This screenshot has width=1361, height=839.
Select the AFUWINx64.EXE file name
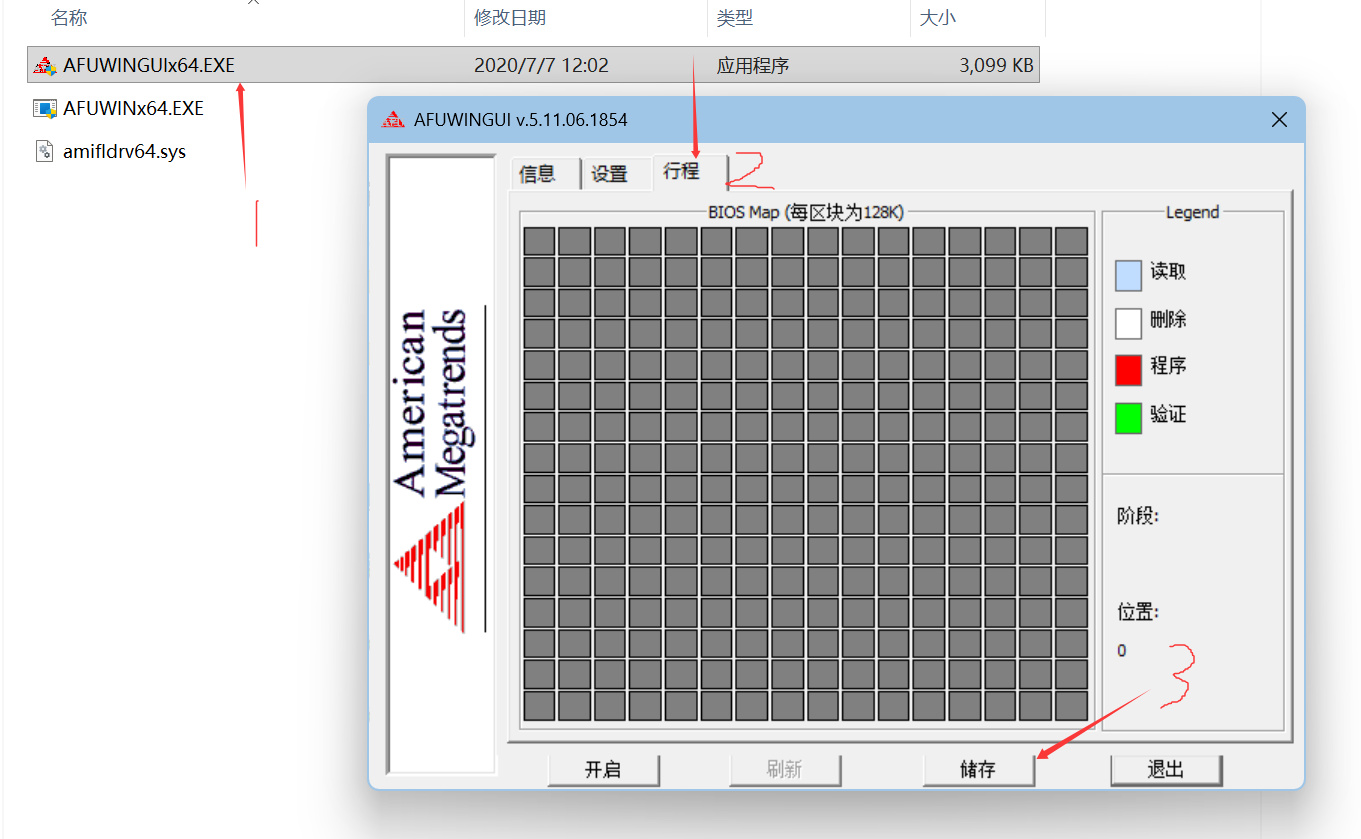point(133,109)
